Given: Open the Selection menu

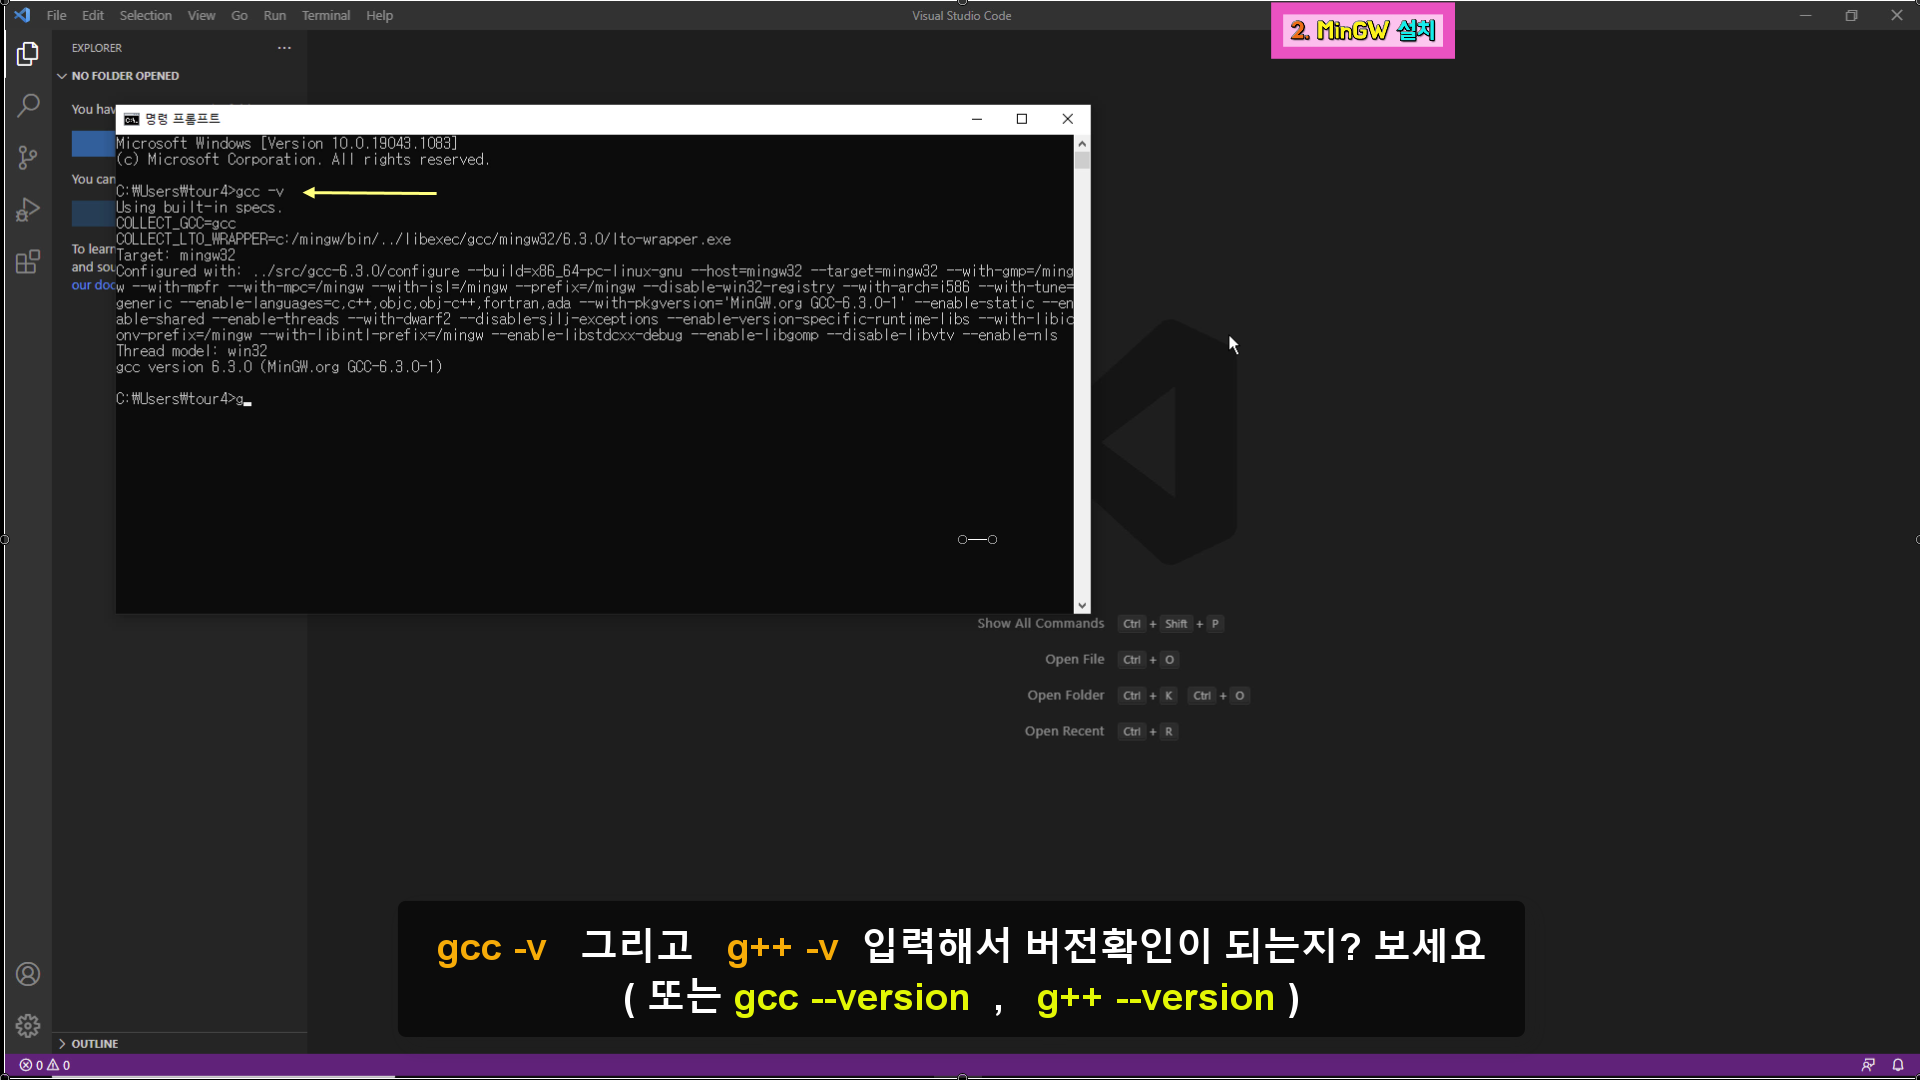Looking at the screenshot, I should (145, 16).
